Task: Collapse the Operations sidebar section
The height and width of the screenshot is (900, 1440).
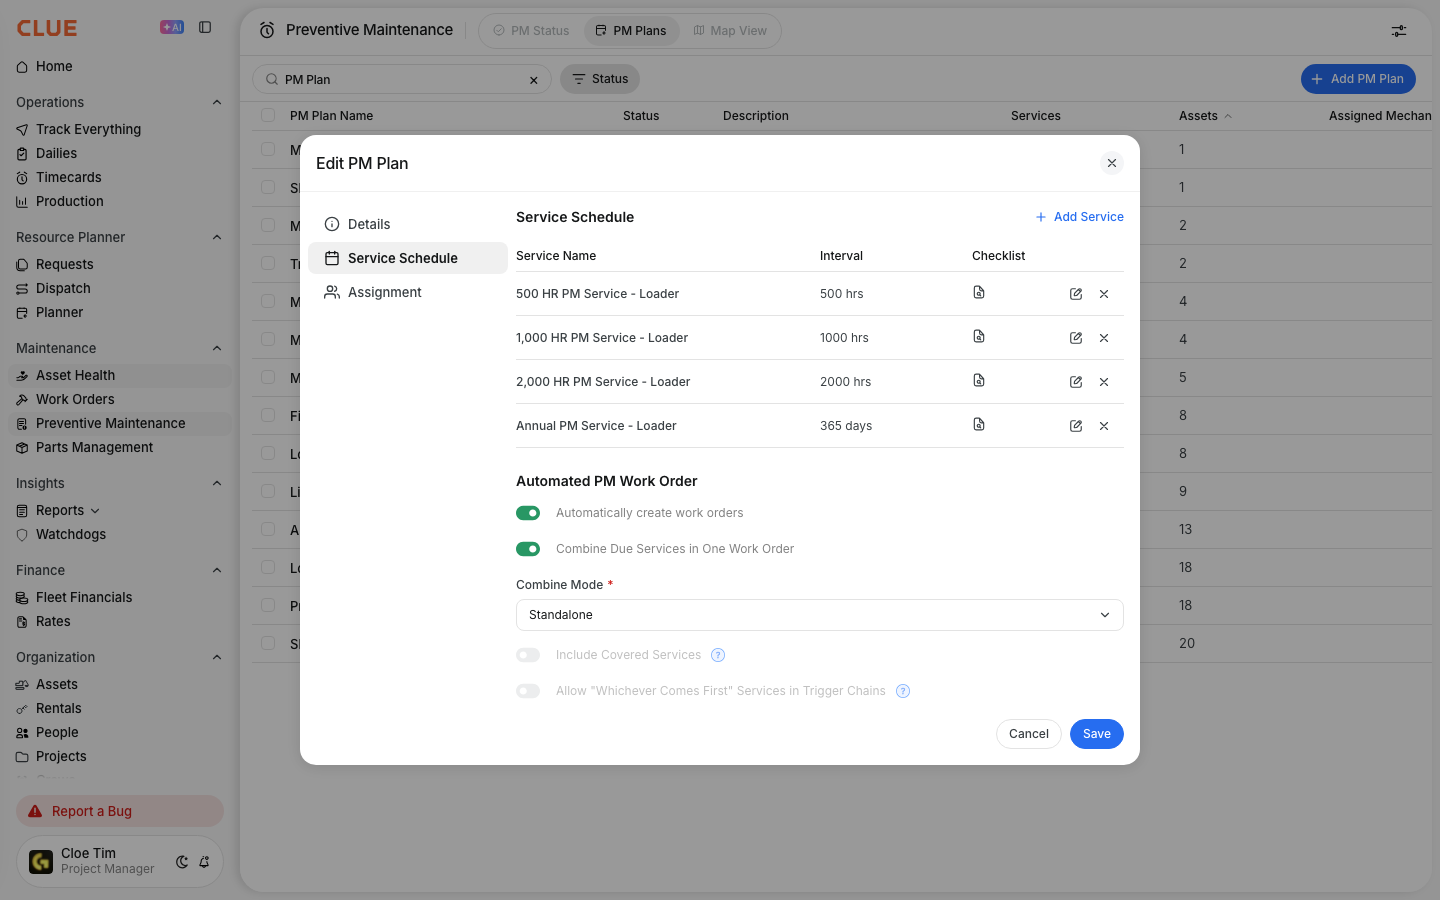Action: click(217, 102)
